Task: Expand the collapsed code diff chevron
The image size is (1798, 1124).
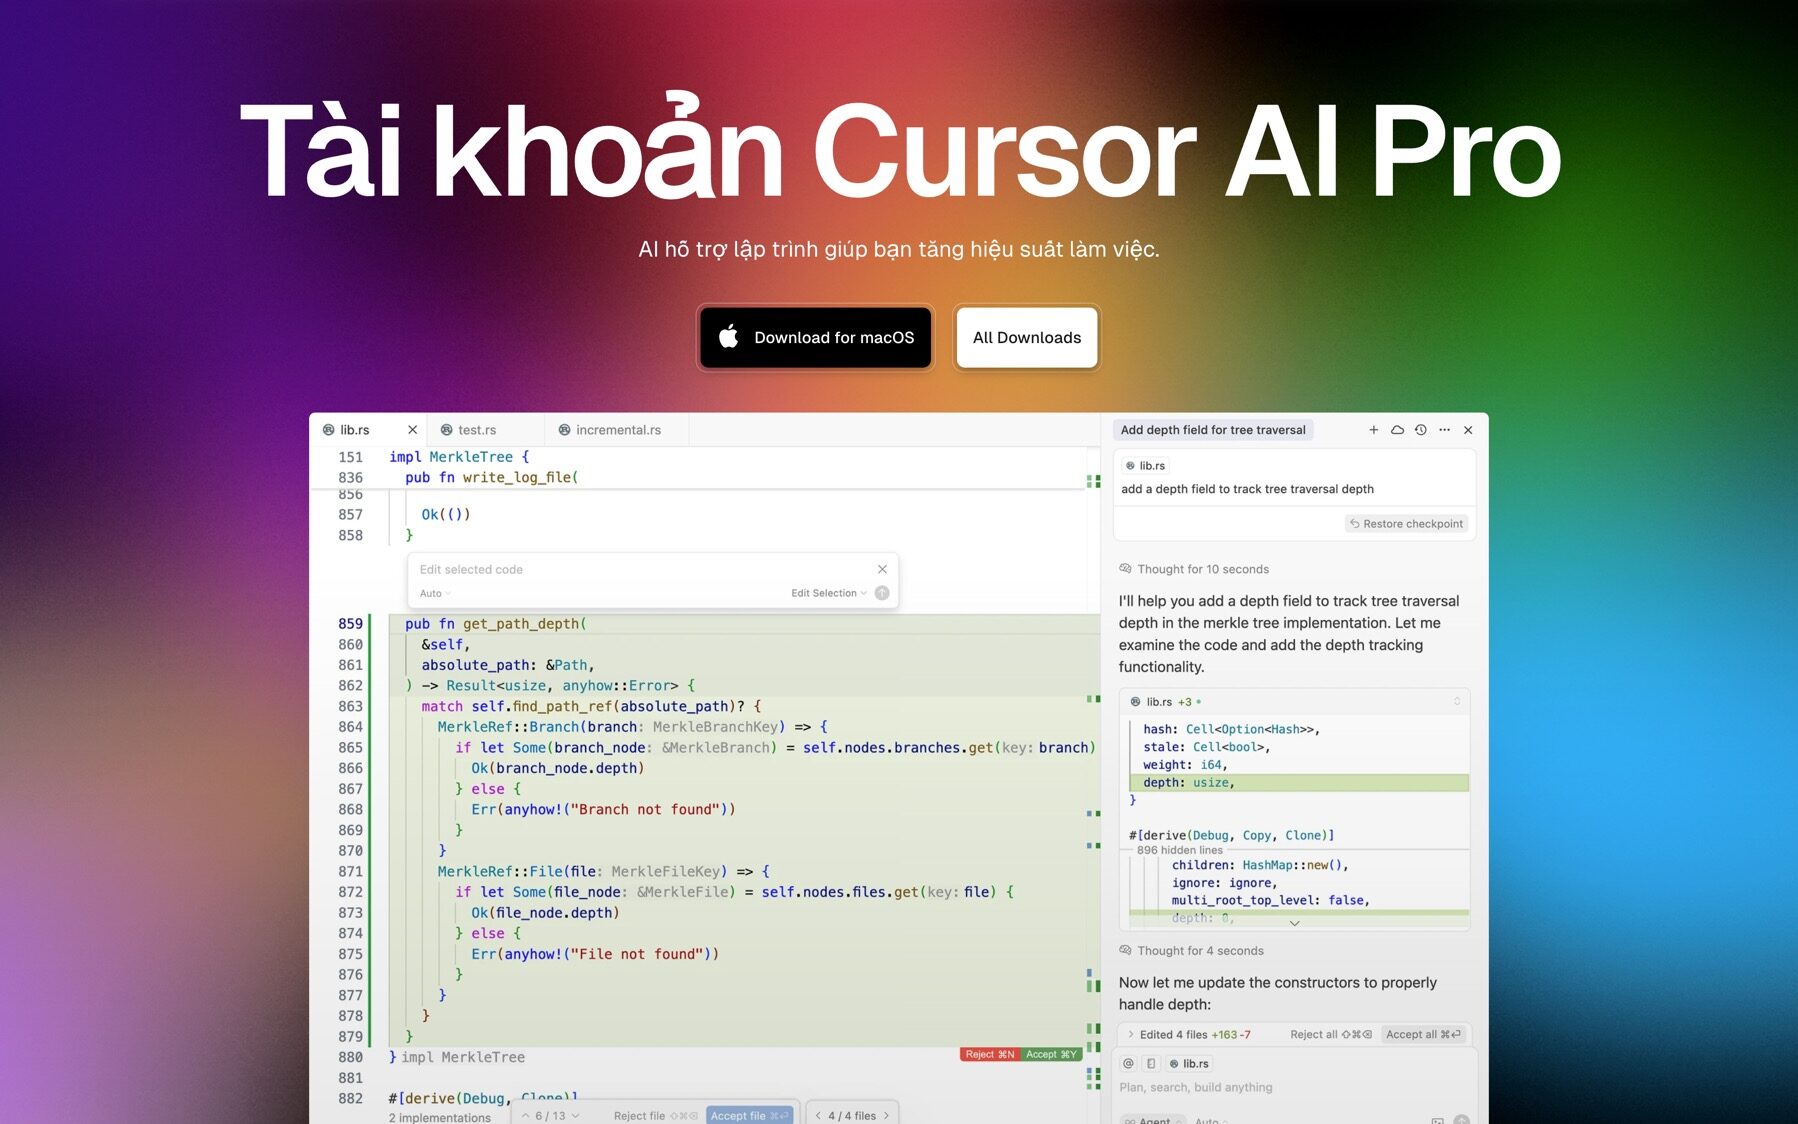Action: 1294,923
